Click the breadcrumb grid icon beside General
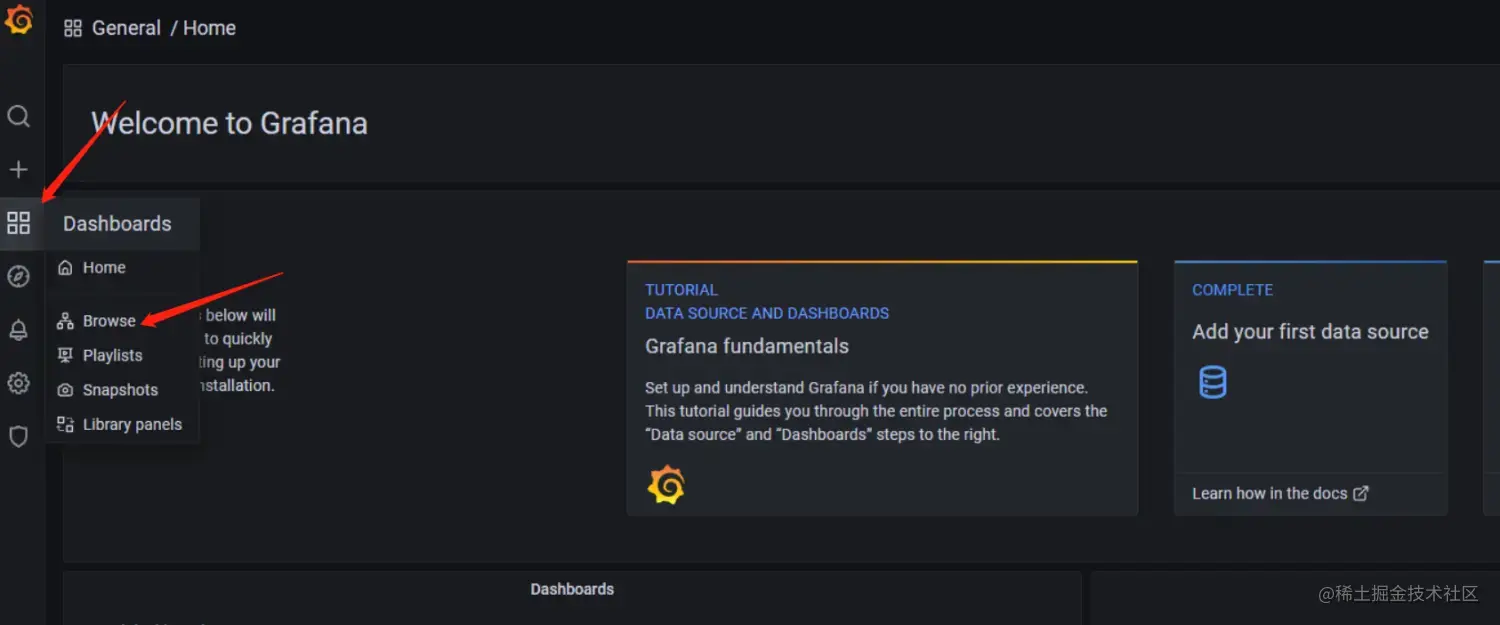The height and width of the screenshot is (625, 1500). point(73,28)
